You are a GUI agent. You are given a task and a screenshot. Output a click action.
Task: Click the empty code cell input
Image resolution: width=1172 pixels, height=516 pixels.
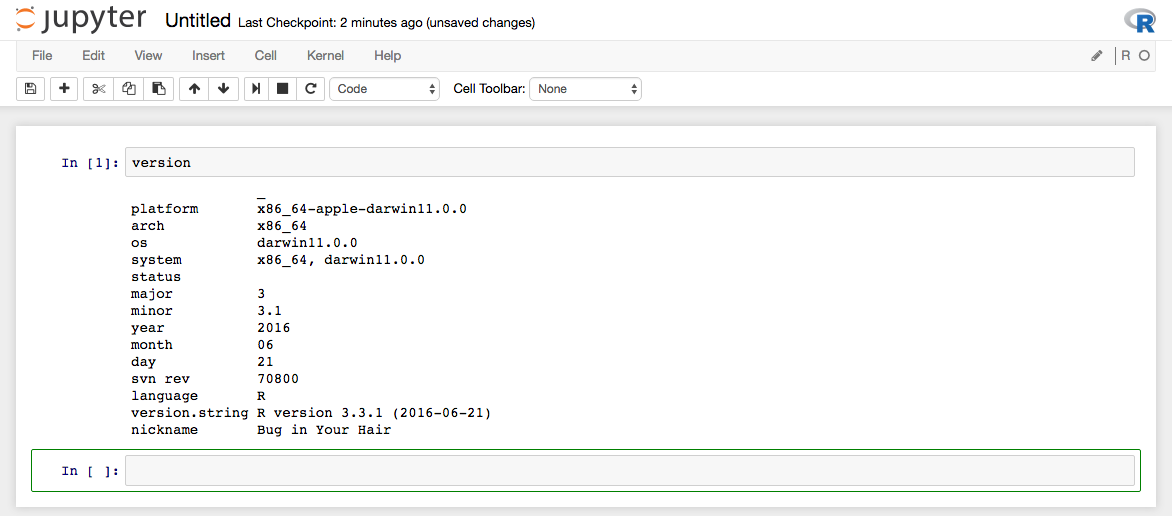click(x=629, y=471)
